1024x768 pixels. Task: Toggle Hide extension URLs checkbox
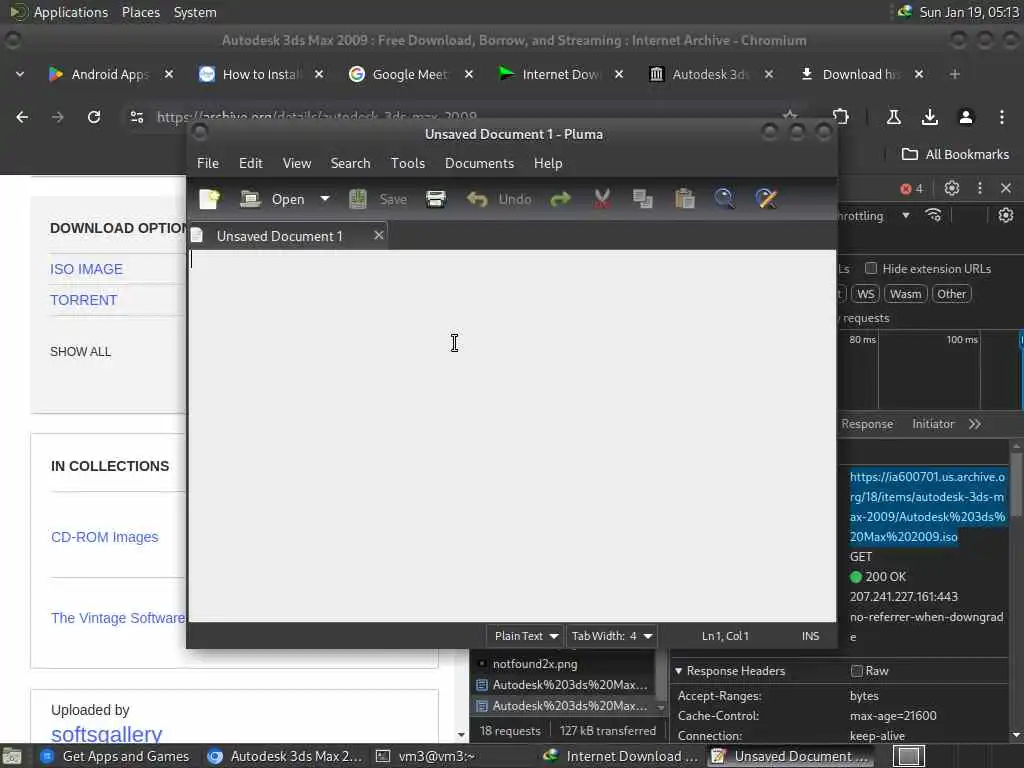coord(871,268)
